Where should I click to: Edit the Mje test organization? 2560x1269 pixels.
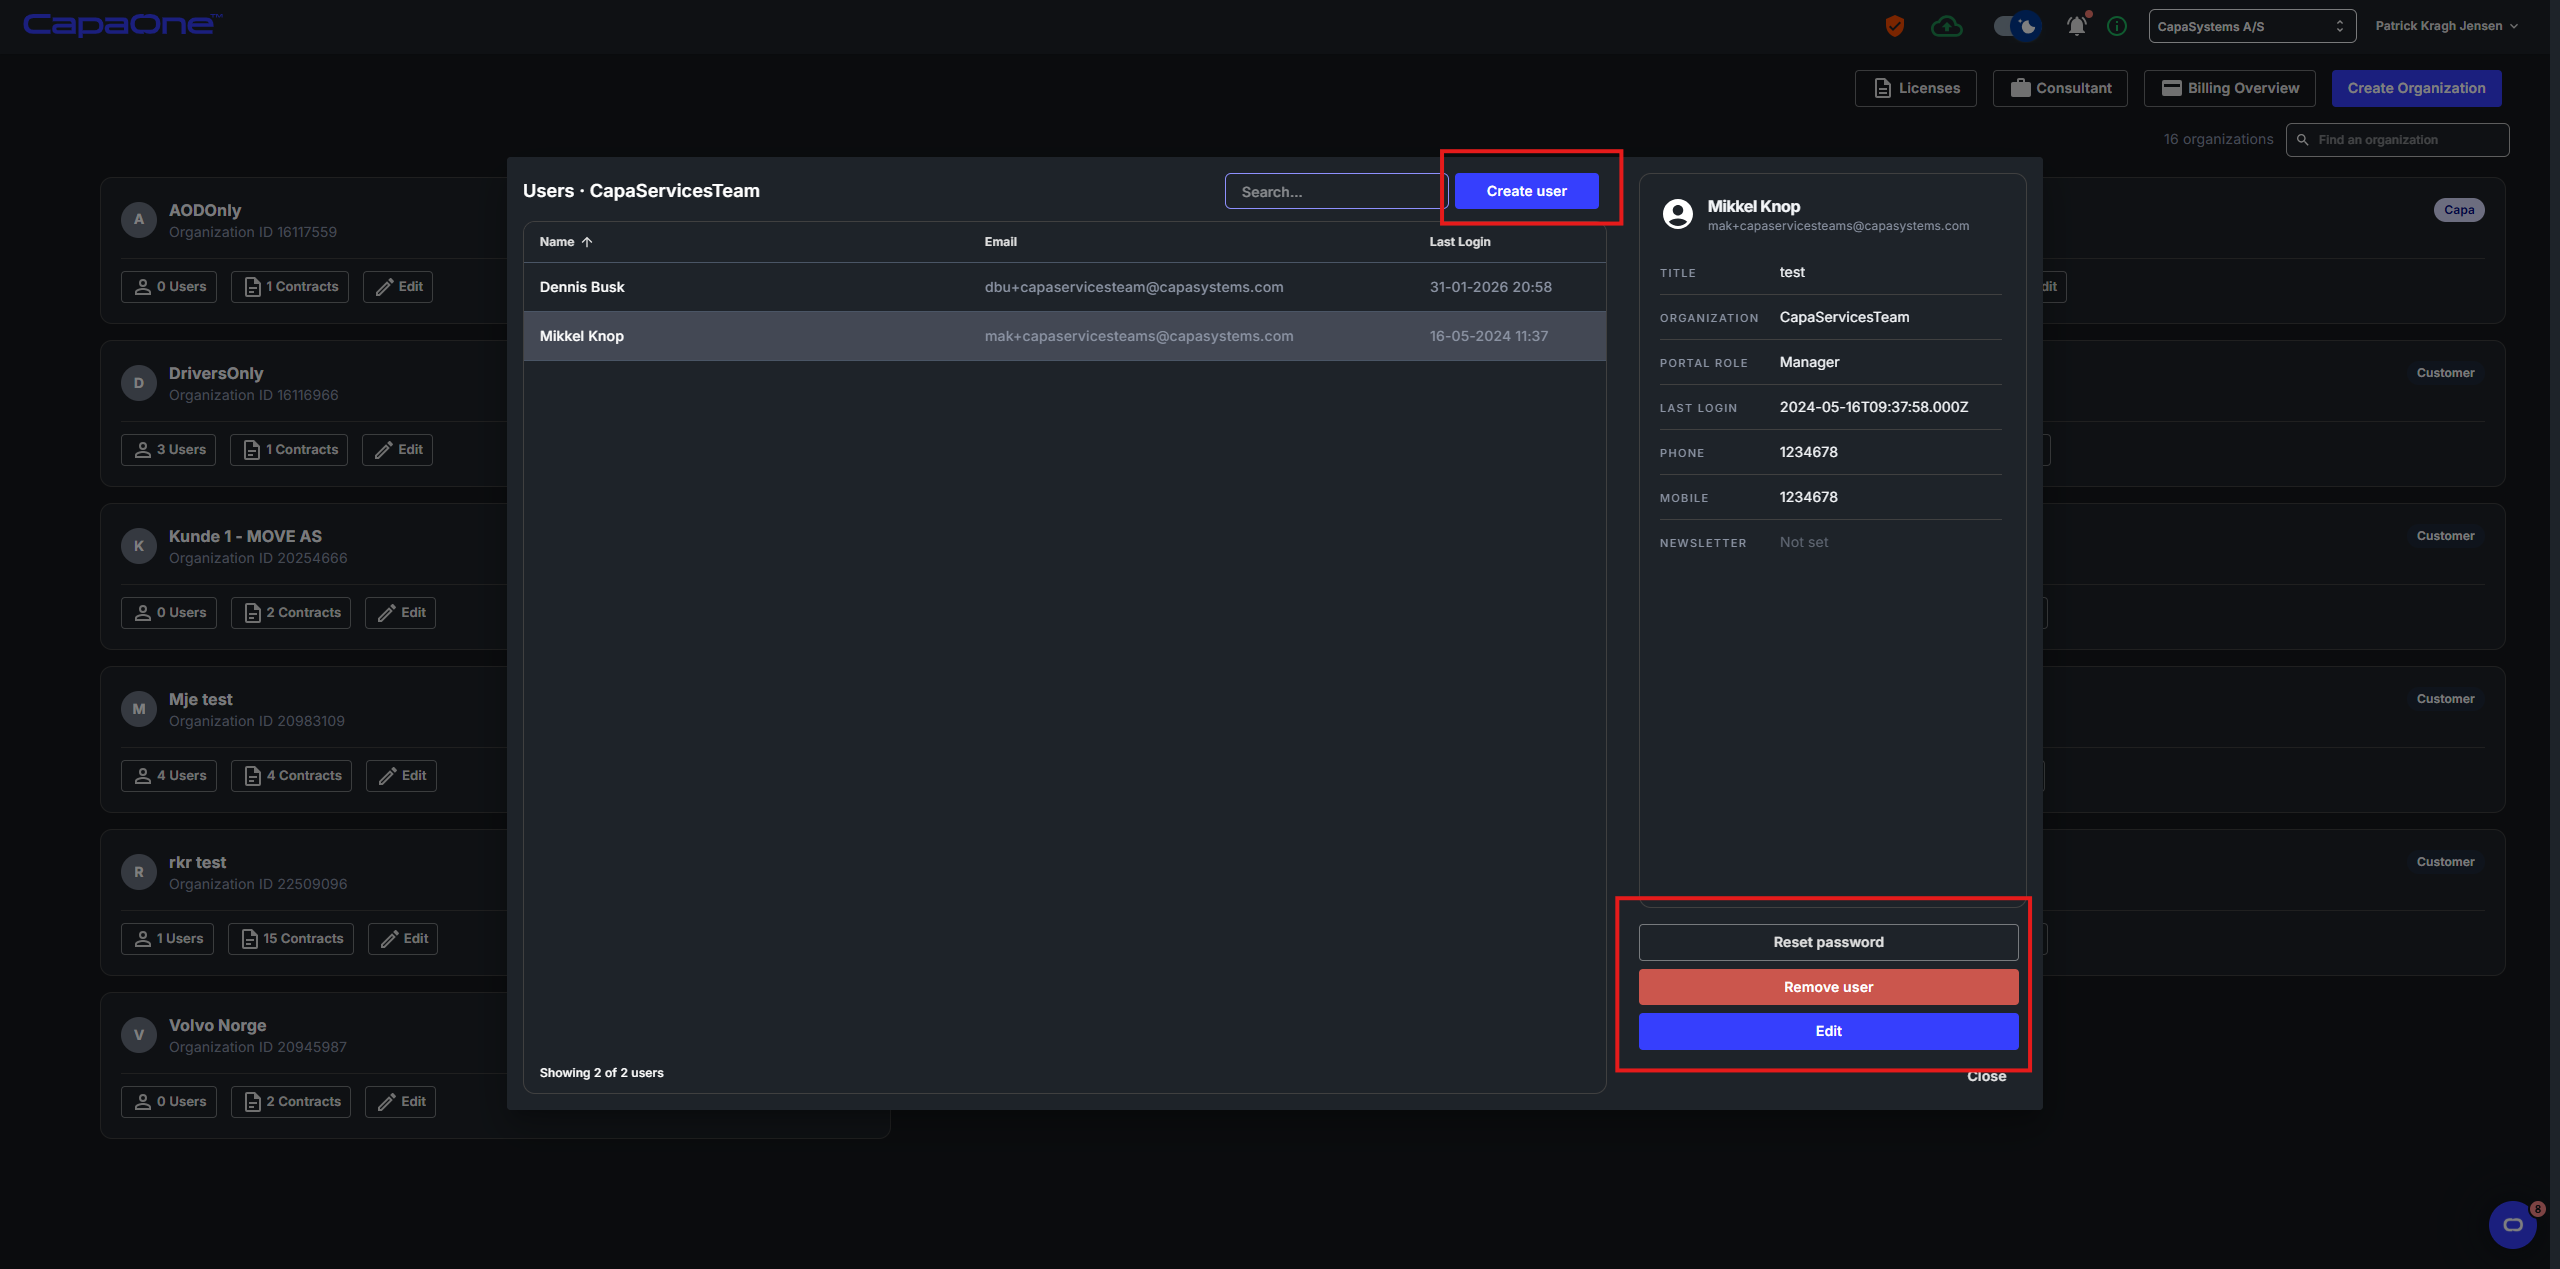[401, 776]
